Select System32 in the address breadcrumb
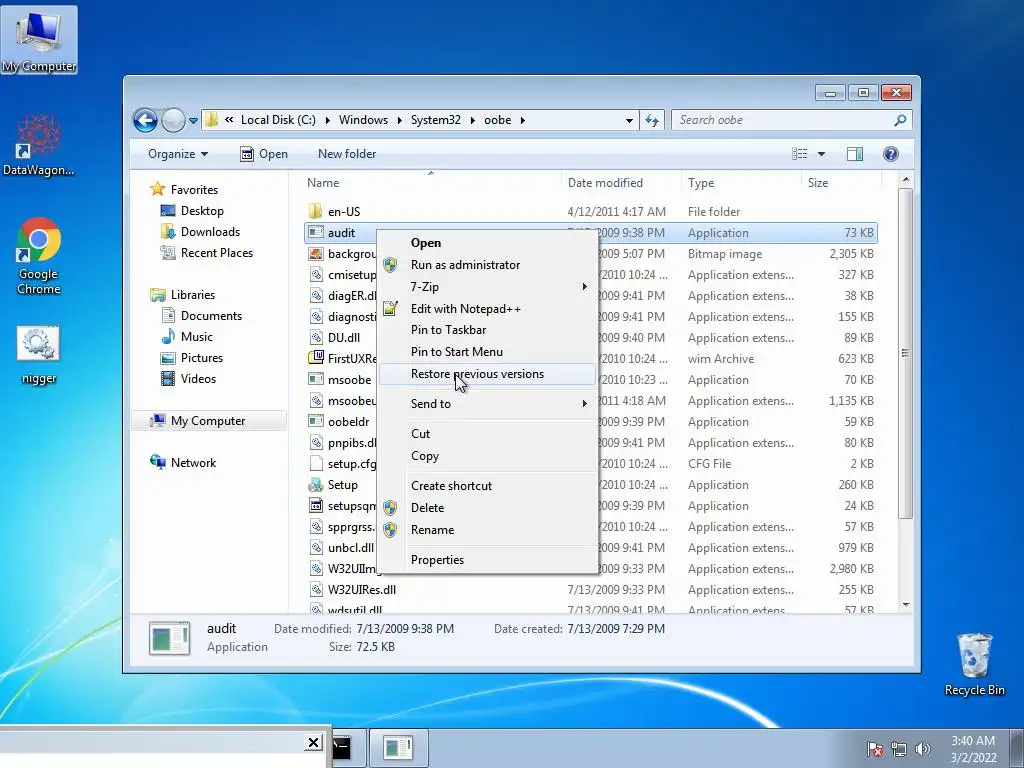The image size is (1024, 768). [436, 120]
